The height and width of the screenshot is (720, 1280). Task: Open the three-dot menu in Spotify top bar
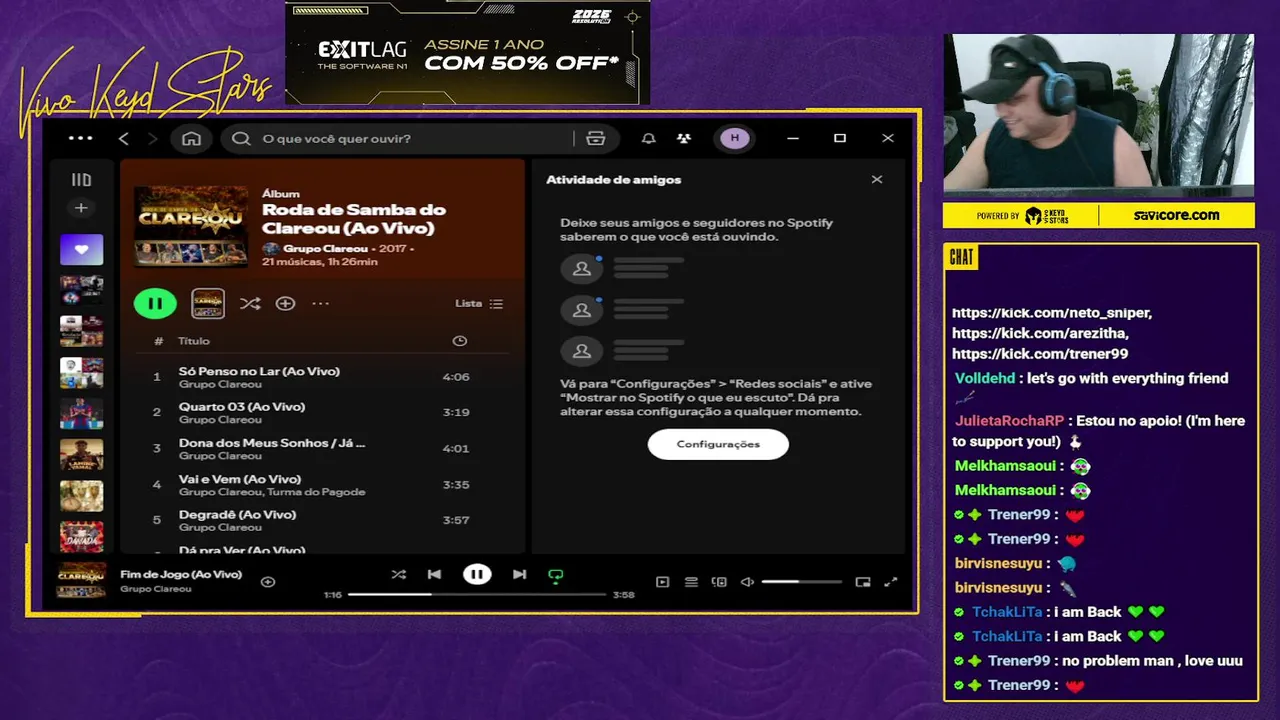tap(80, 138)
